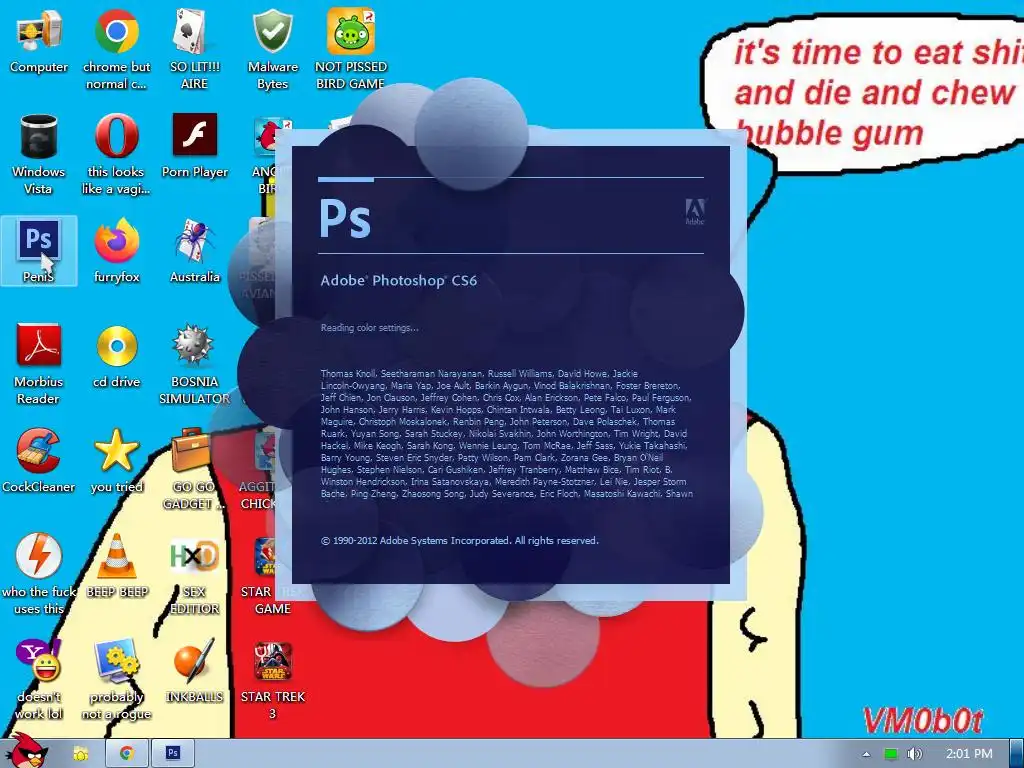The width and height of the screenshot is (1024, 768).
Task: Open the INKBALLS desktop icon
Action: (x=194, y=671)
